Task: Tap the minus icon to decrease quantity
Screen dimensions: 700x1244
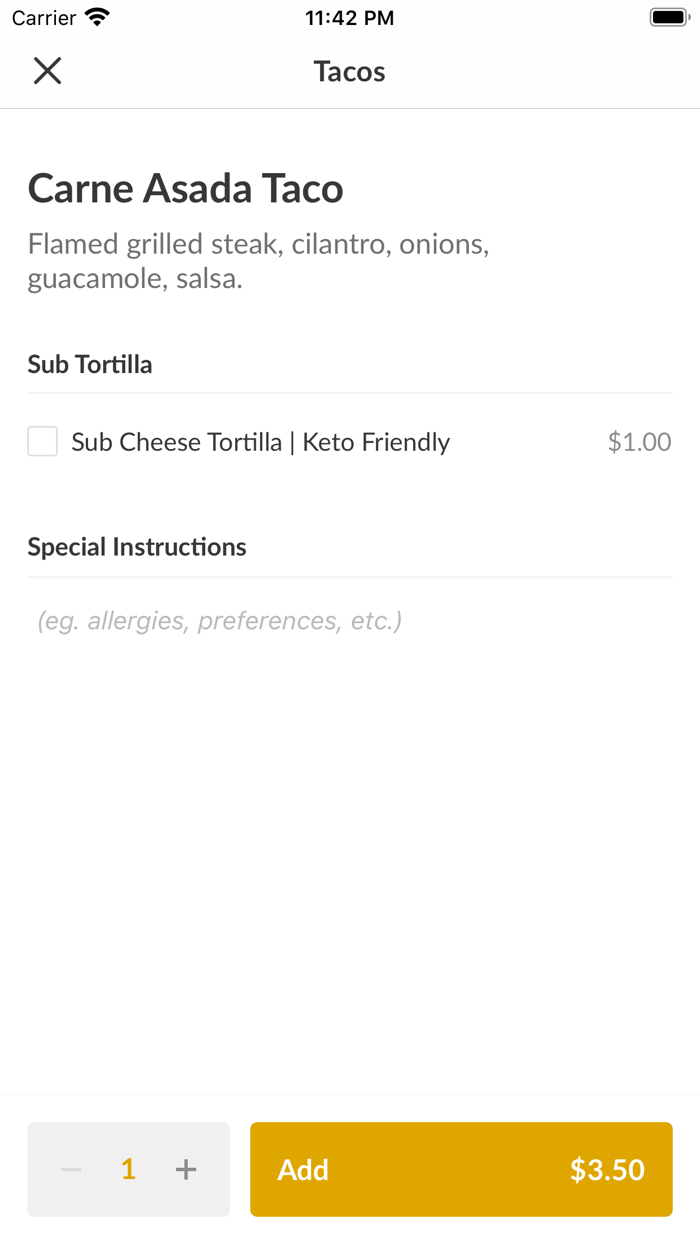Action: (x=70, y=1169)
